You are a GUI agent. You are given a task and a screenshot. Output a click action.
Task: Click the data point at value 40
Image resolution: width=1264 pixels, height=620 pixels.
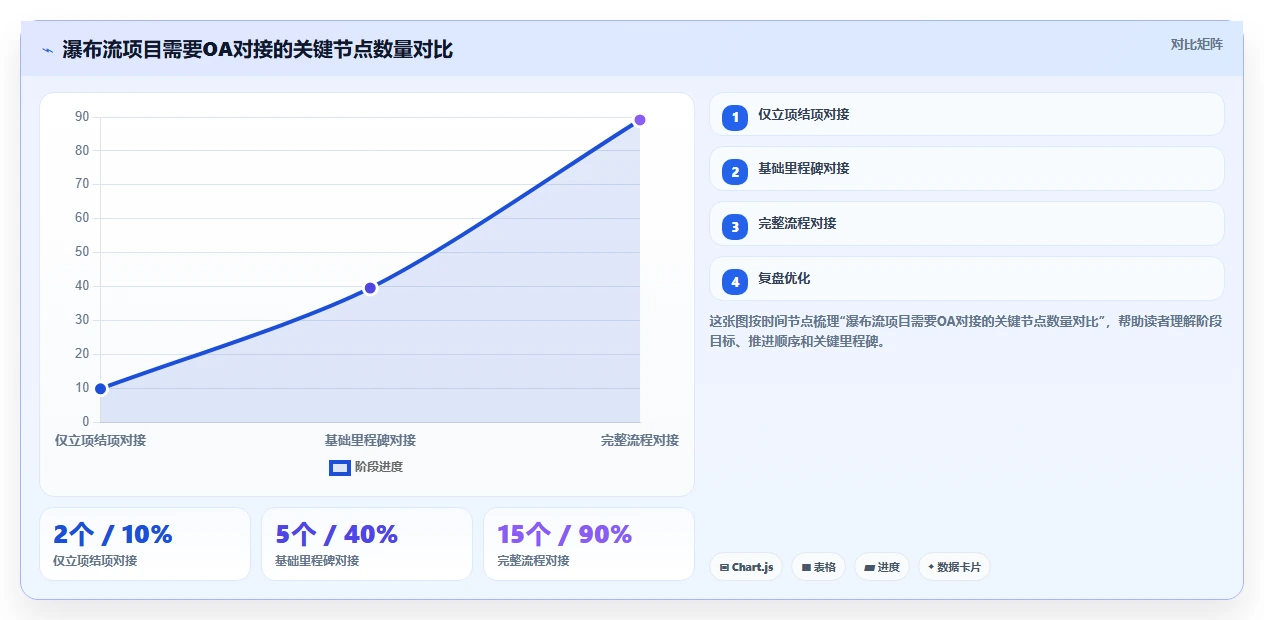pos(370,288)
